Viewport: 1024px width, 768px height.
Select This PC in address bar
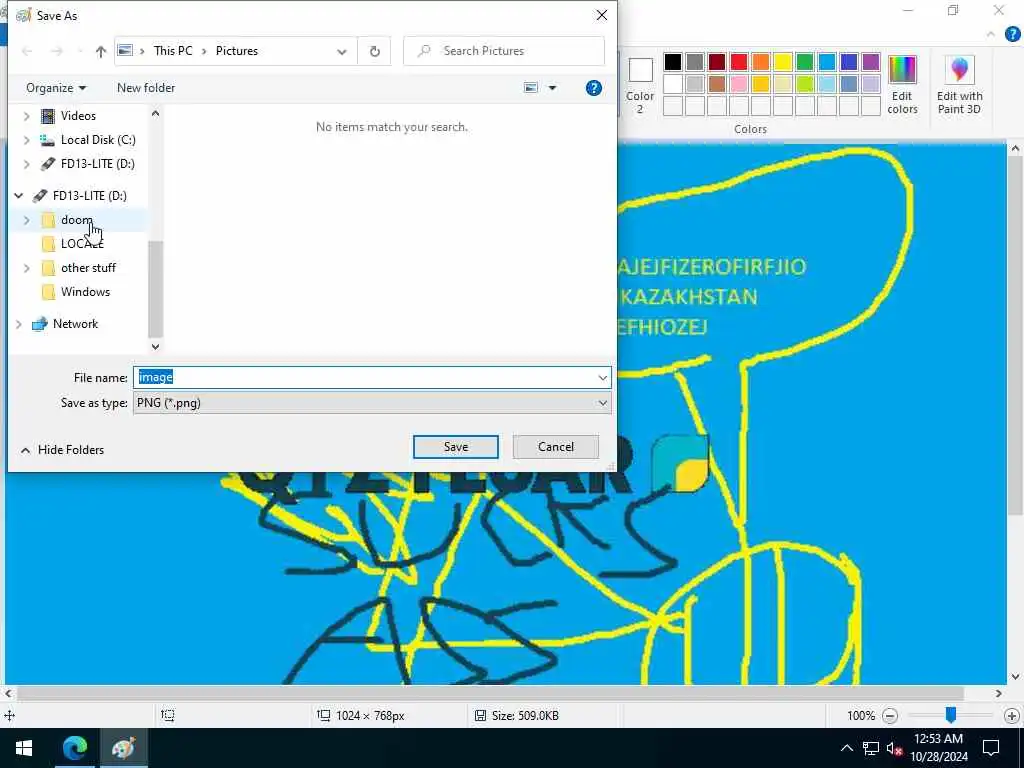click(173, 51)
